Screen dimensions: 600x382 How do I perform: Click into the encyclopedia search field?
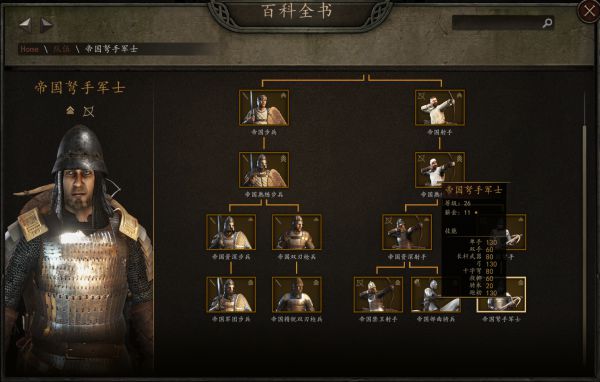[496, 23]
